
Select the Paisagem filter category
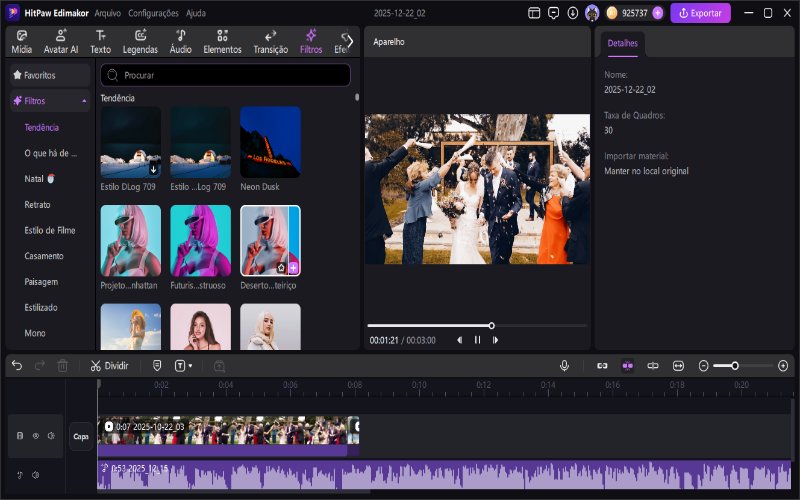click(x=41, y=282)
